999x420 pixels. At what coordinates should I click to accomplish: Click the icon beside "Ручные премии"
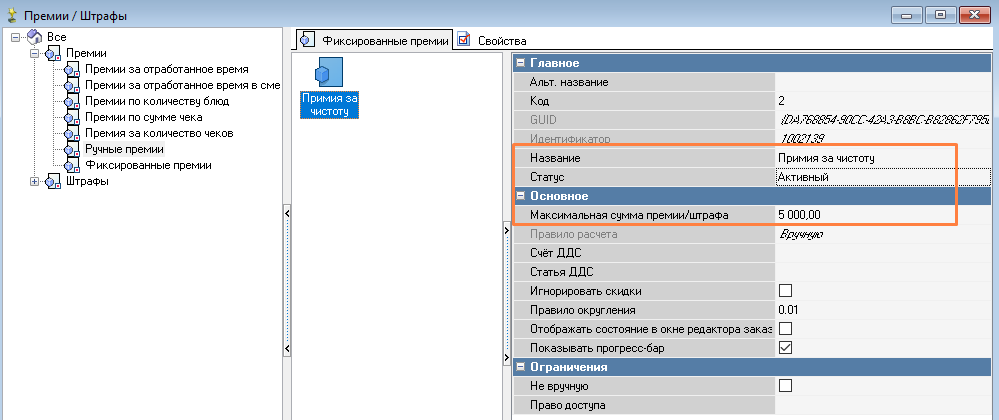click(71, 150)
